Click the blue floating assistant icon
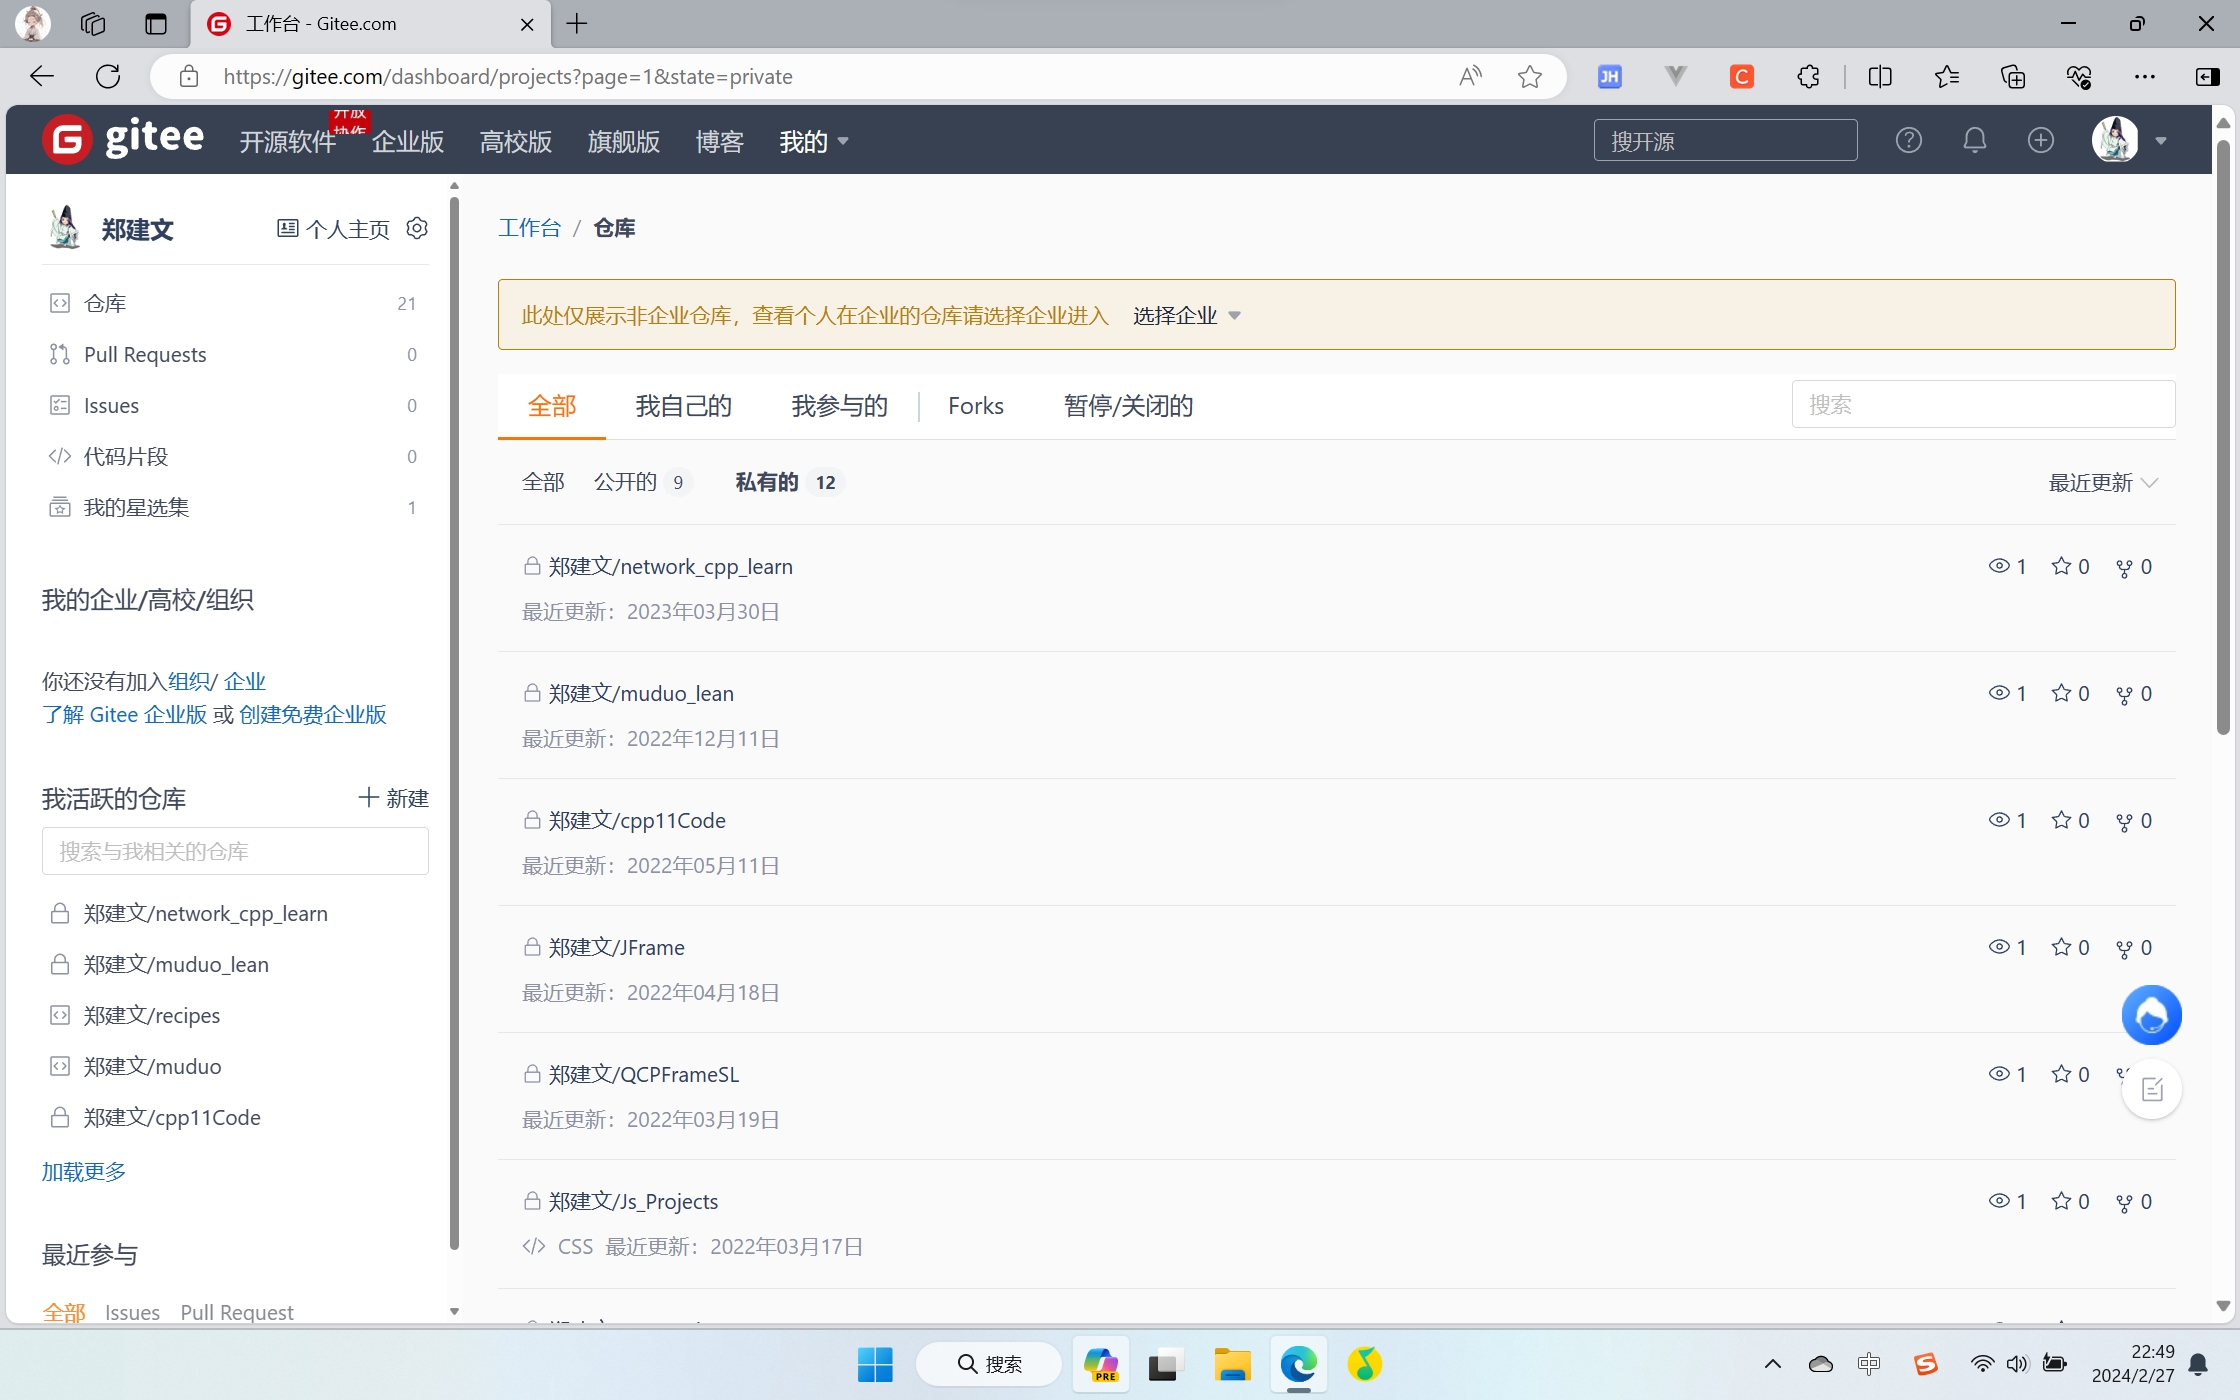2240x1400 pixels. tap(2151, 1015)
